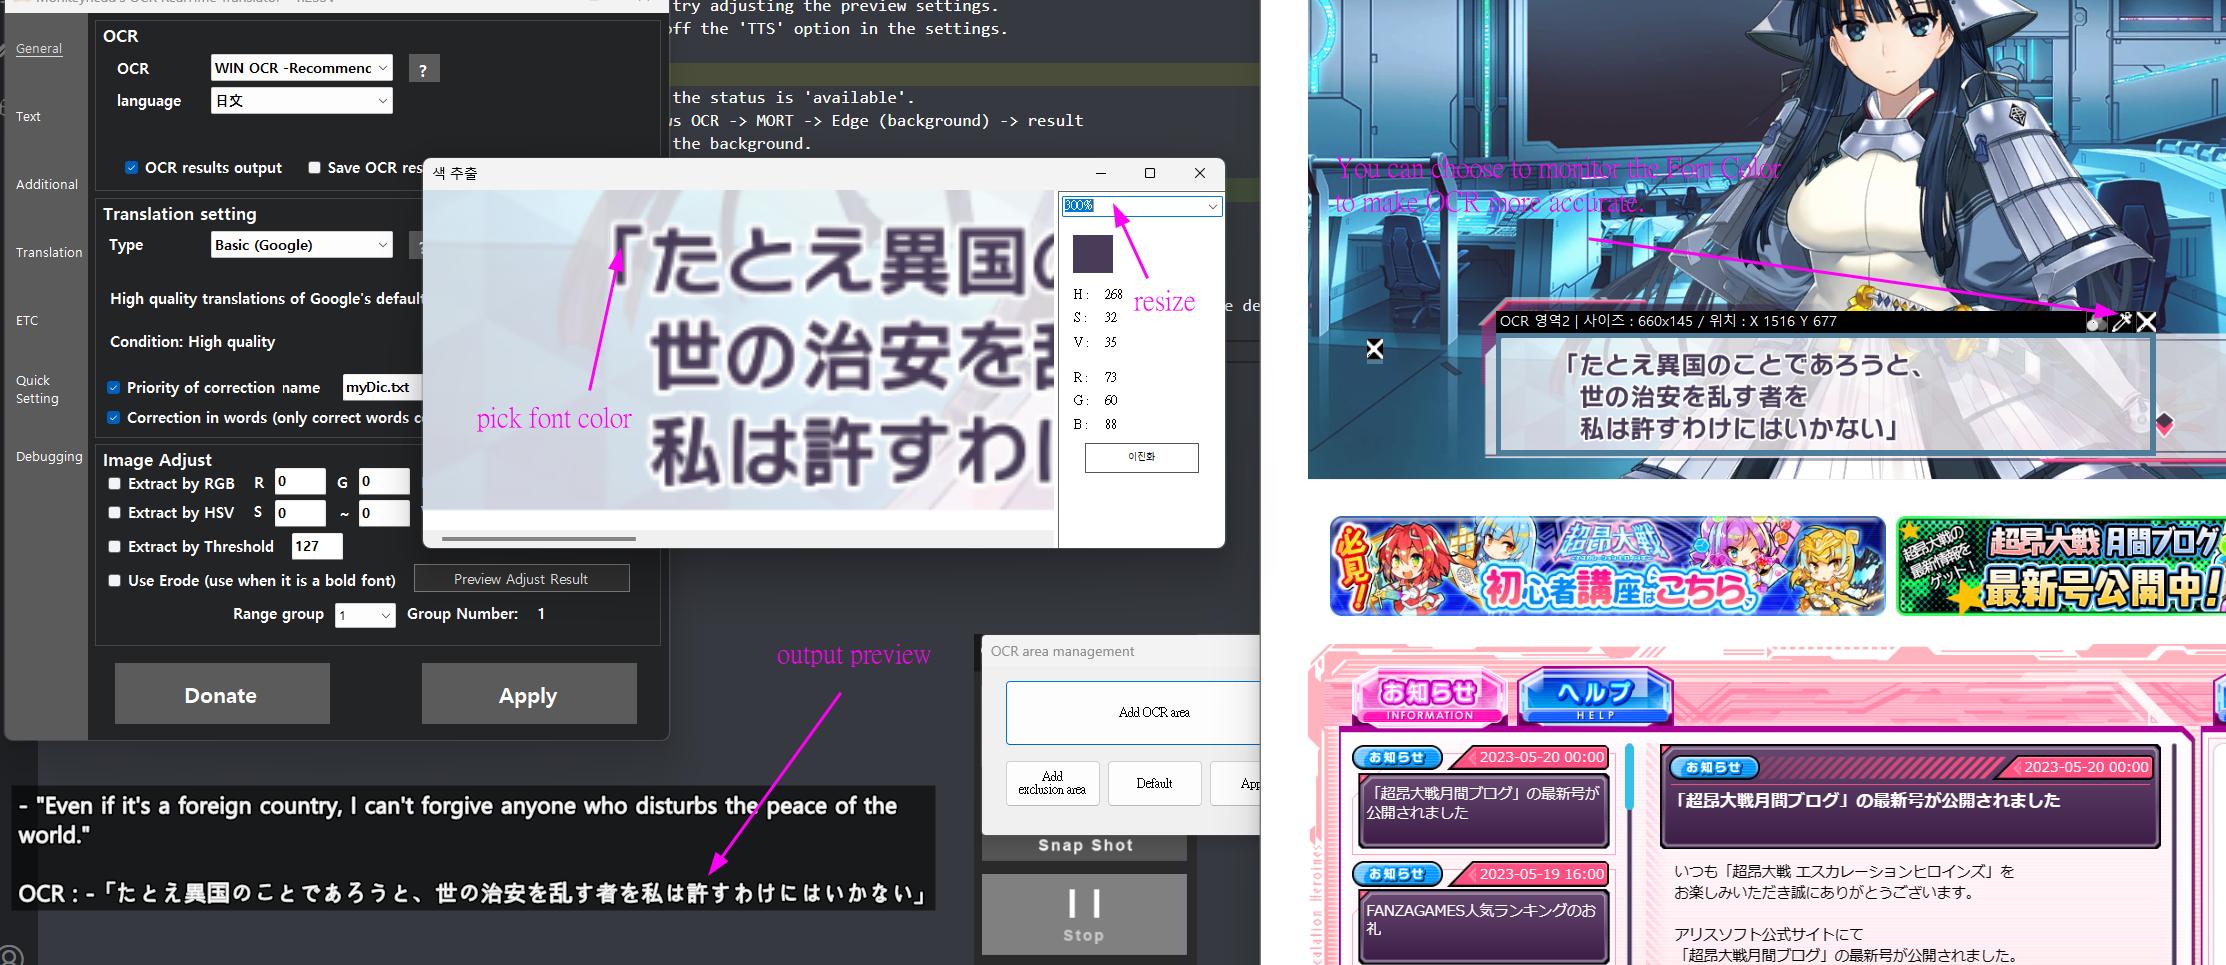This screenshot has height=965, width=2226.
Task: Click the Apply button in settings window
Action: click(529, 694)
